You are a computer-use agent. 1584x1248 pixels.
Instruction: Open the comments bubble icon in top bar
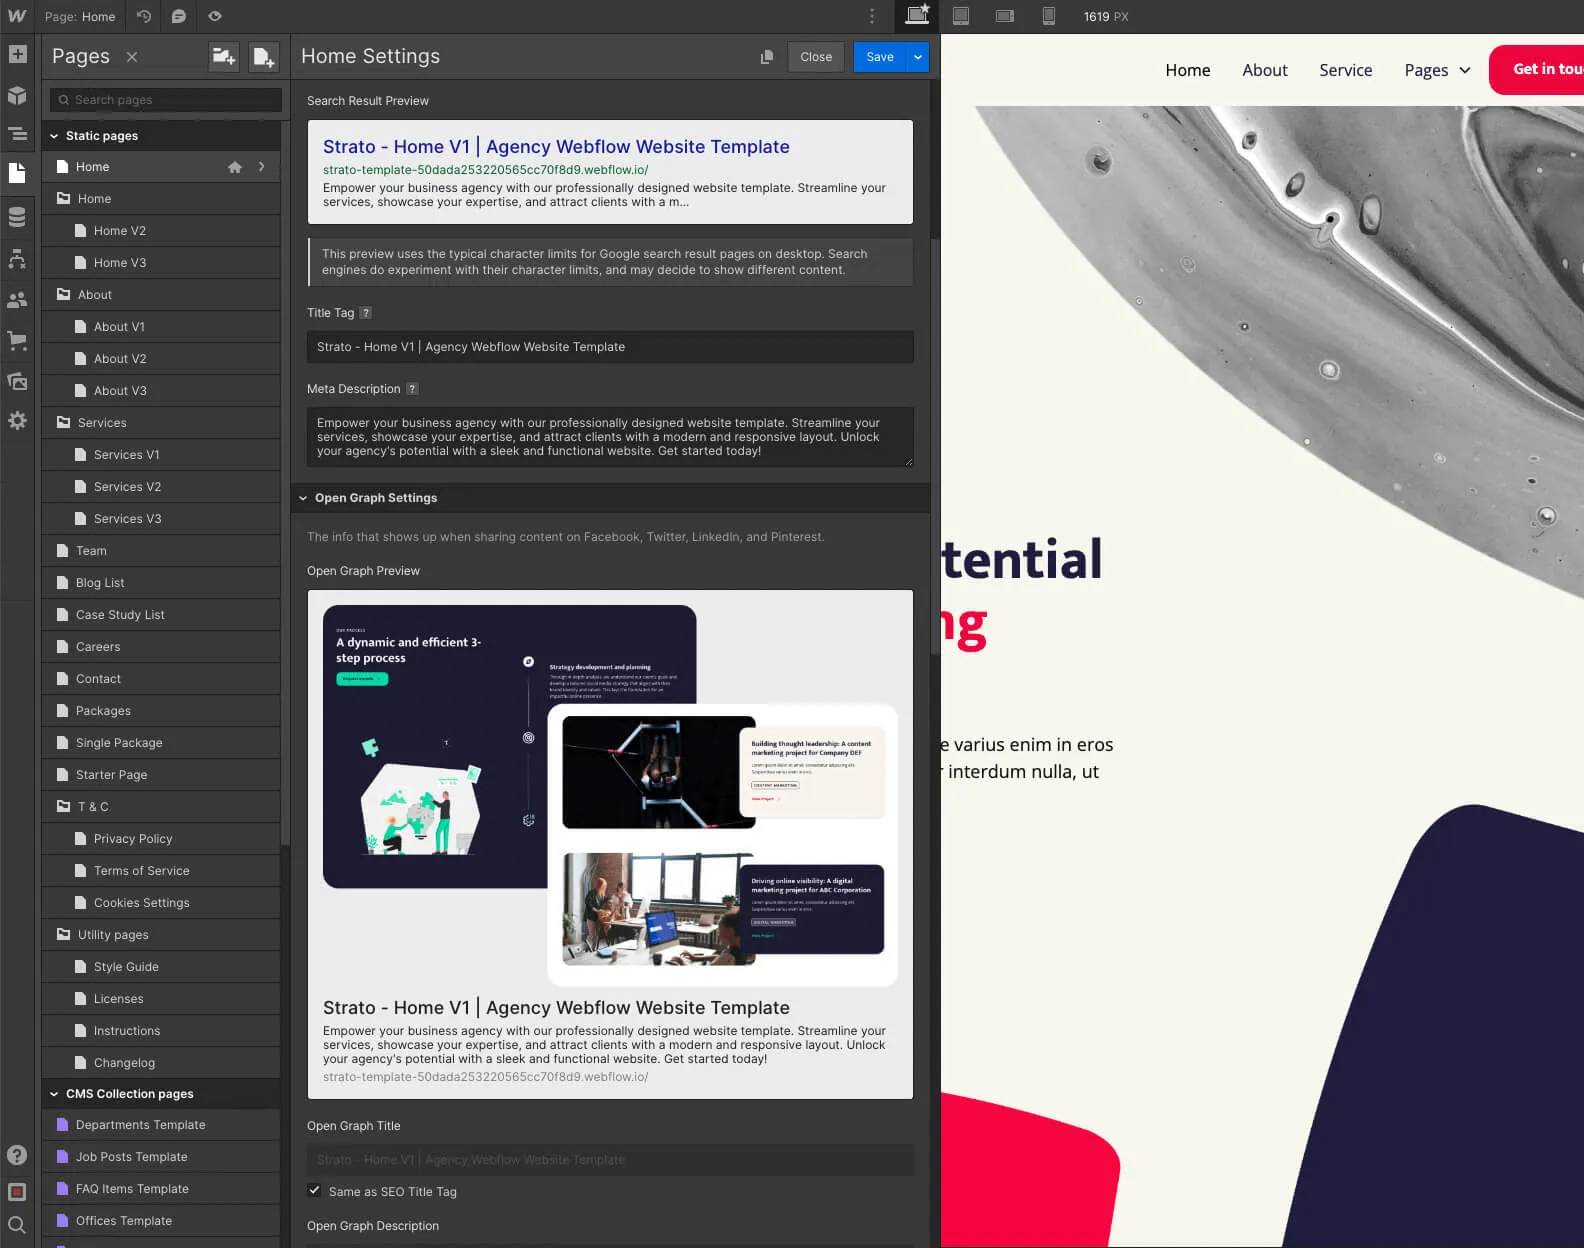coord(179,16)
